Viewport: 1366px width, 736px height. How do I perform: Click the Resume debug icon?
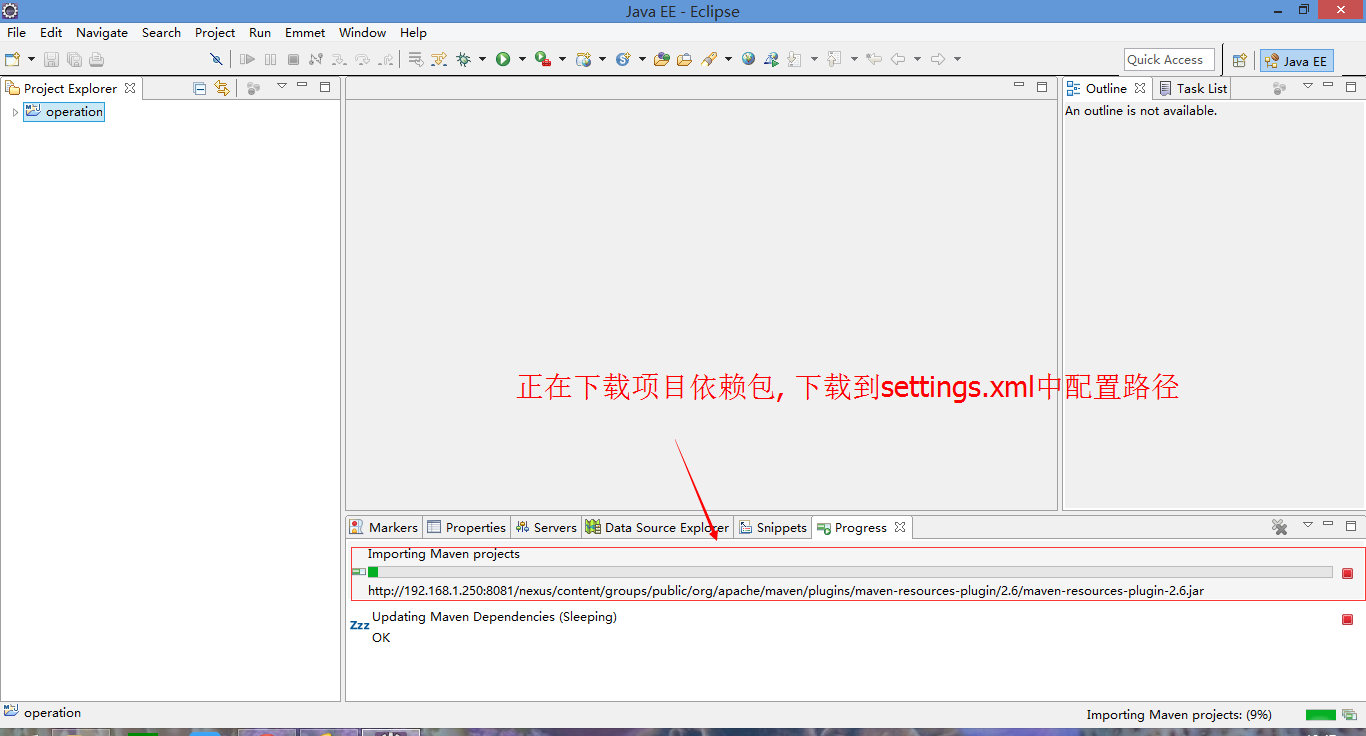coord(247,60)
